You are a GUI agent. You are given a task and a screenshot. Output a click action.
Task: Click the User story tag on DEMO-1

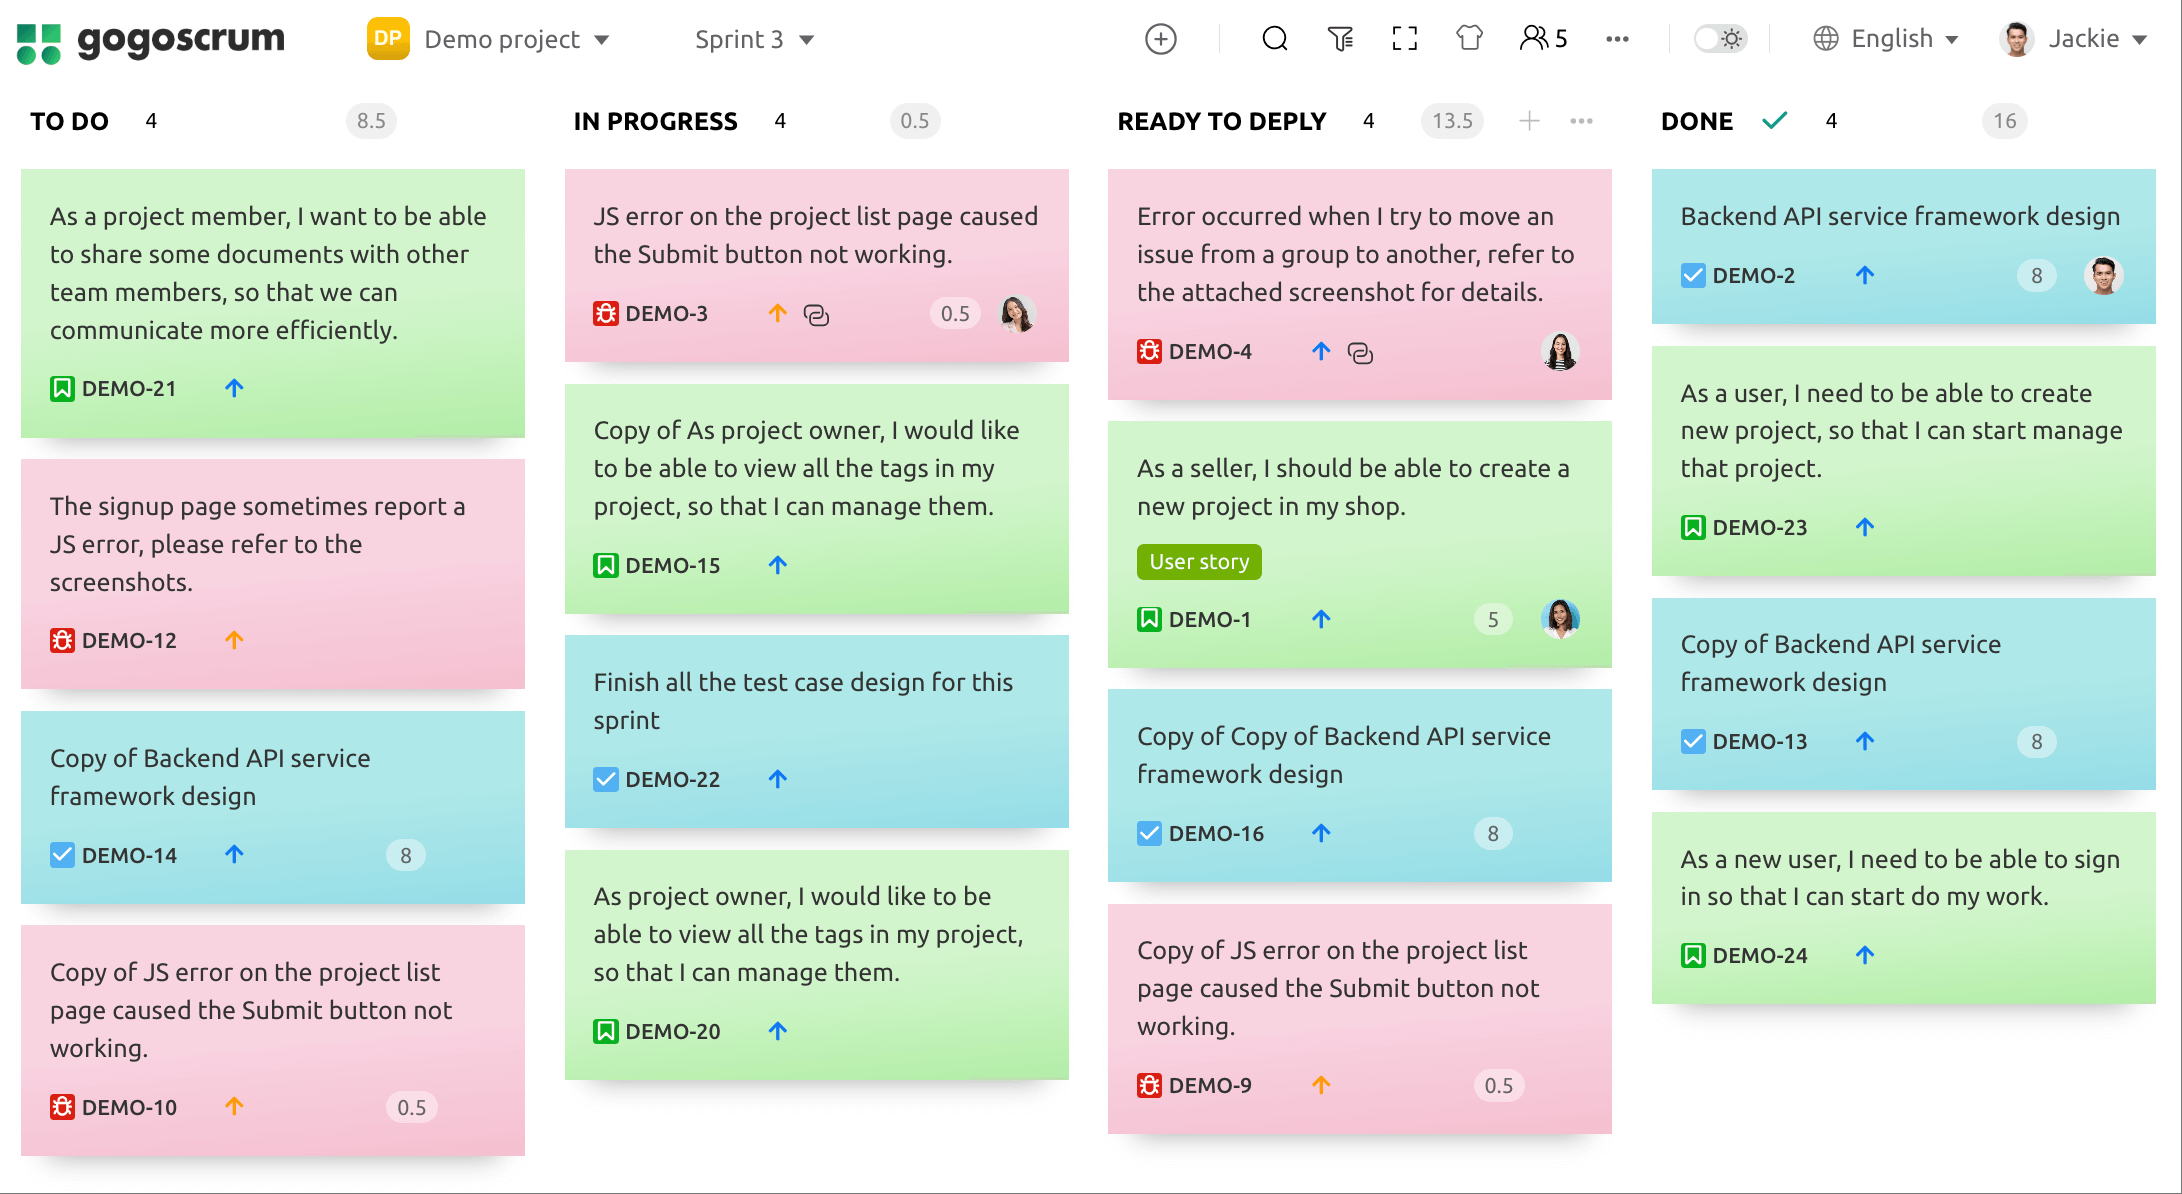[x=1199, y=562]
